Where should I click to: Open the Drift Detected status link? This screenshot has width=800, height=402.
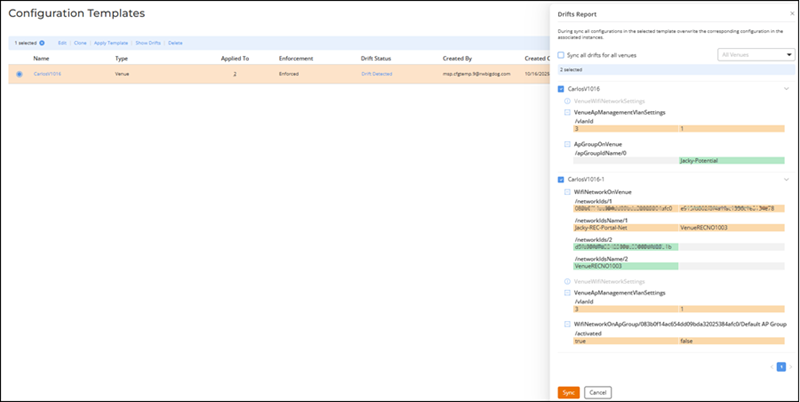tap(376, 74)
